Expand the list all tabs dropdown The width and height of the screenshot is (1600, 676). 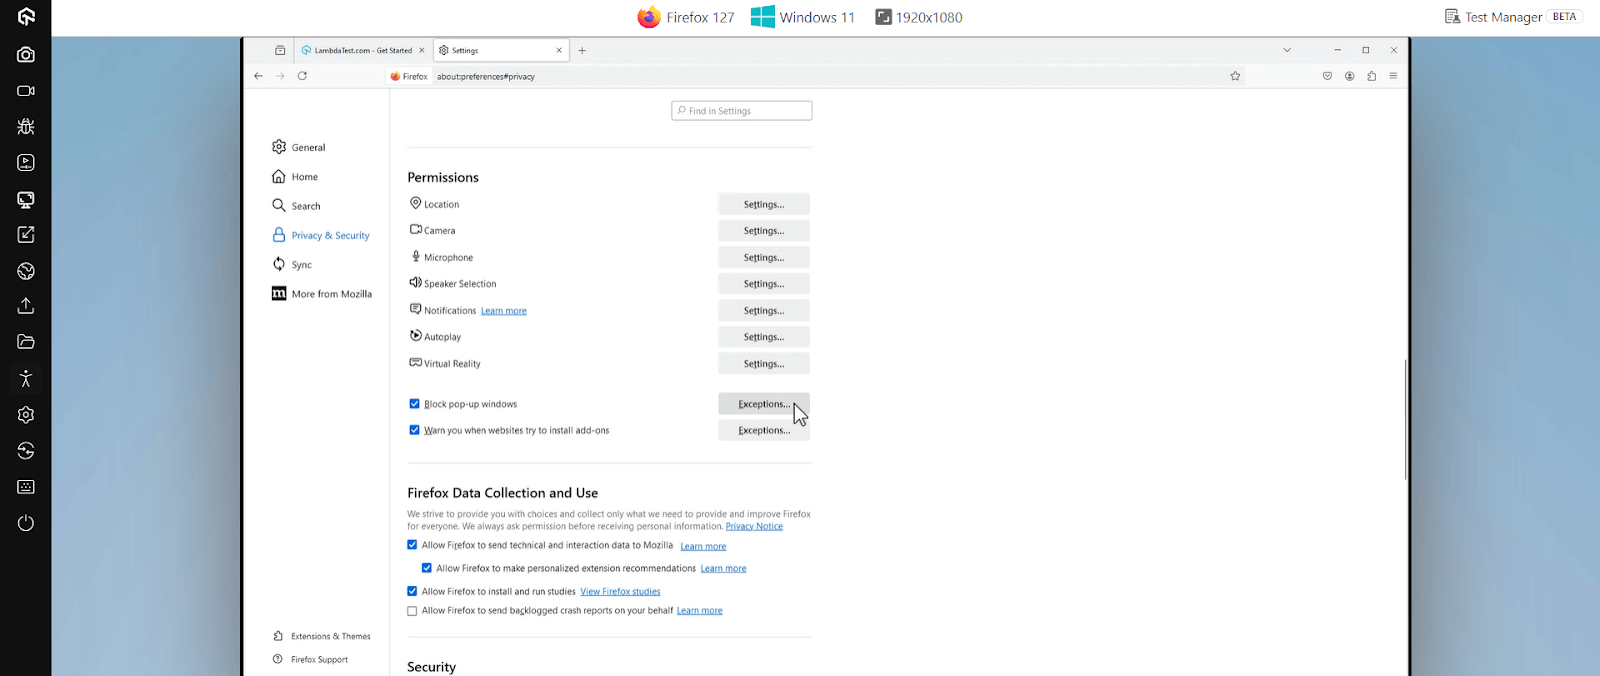point(1287,50)
